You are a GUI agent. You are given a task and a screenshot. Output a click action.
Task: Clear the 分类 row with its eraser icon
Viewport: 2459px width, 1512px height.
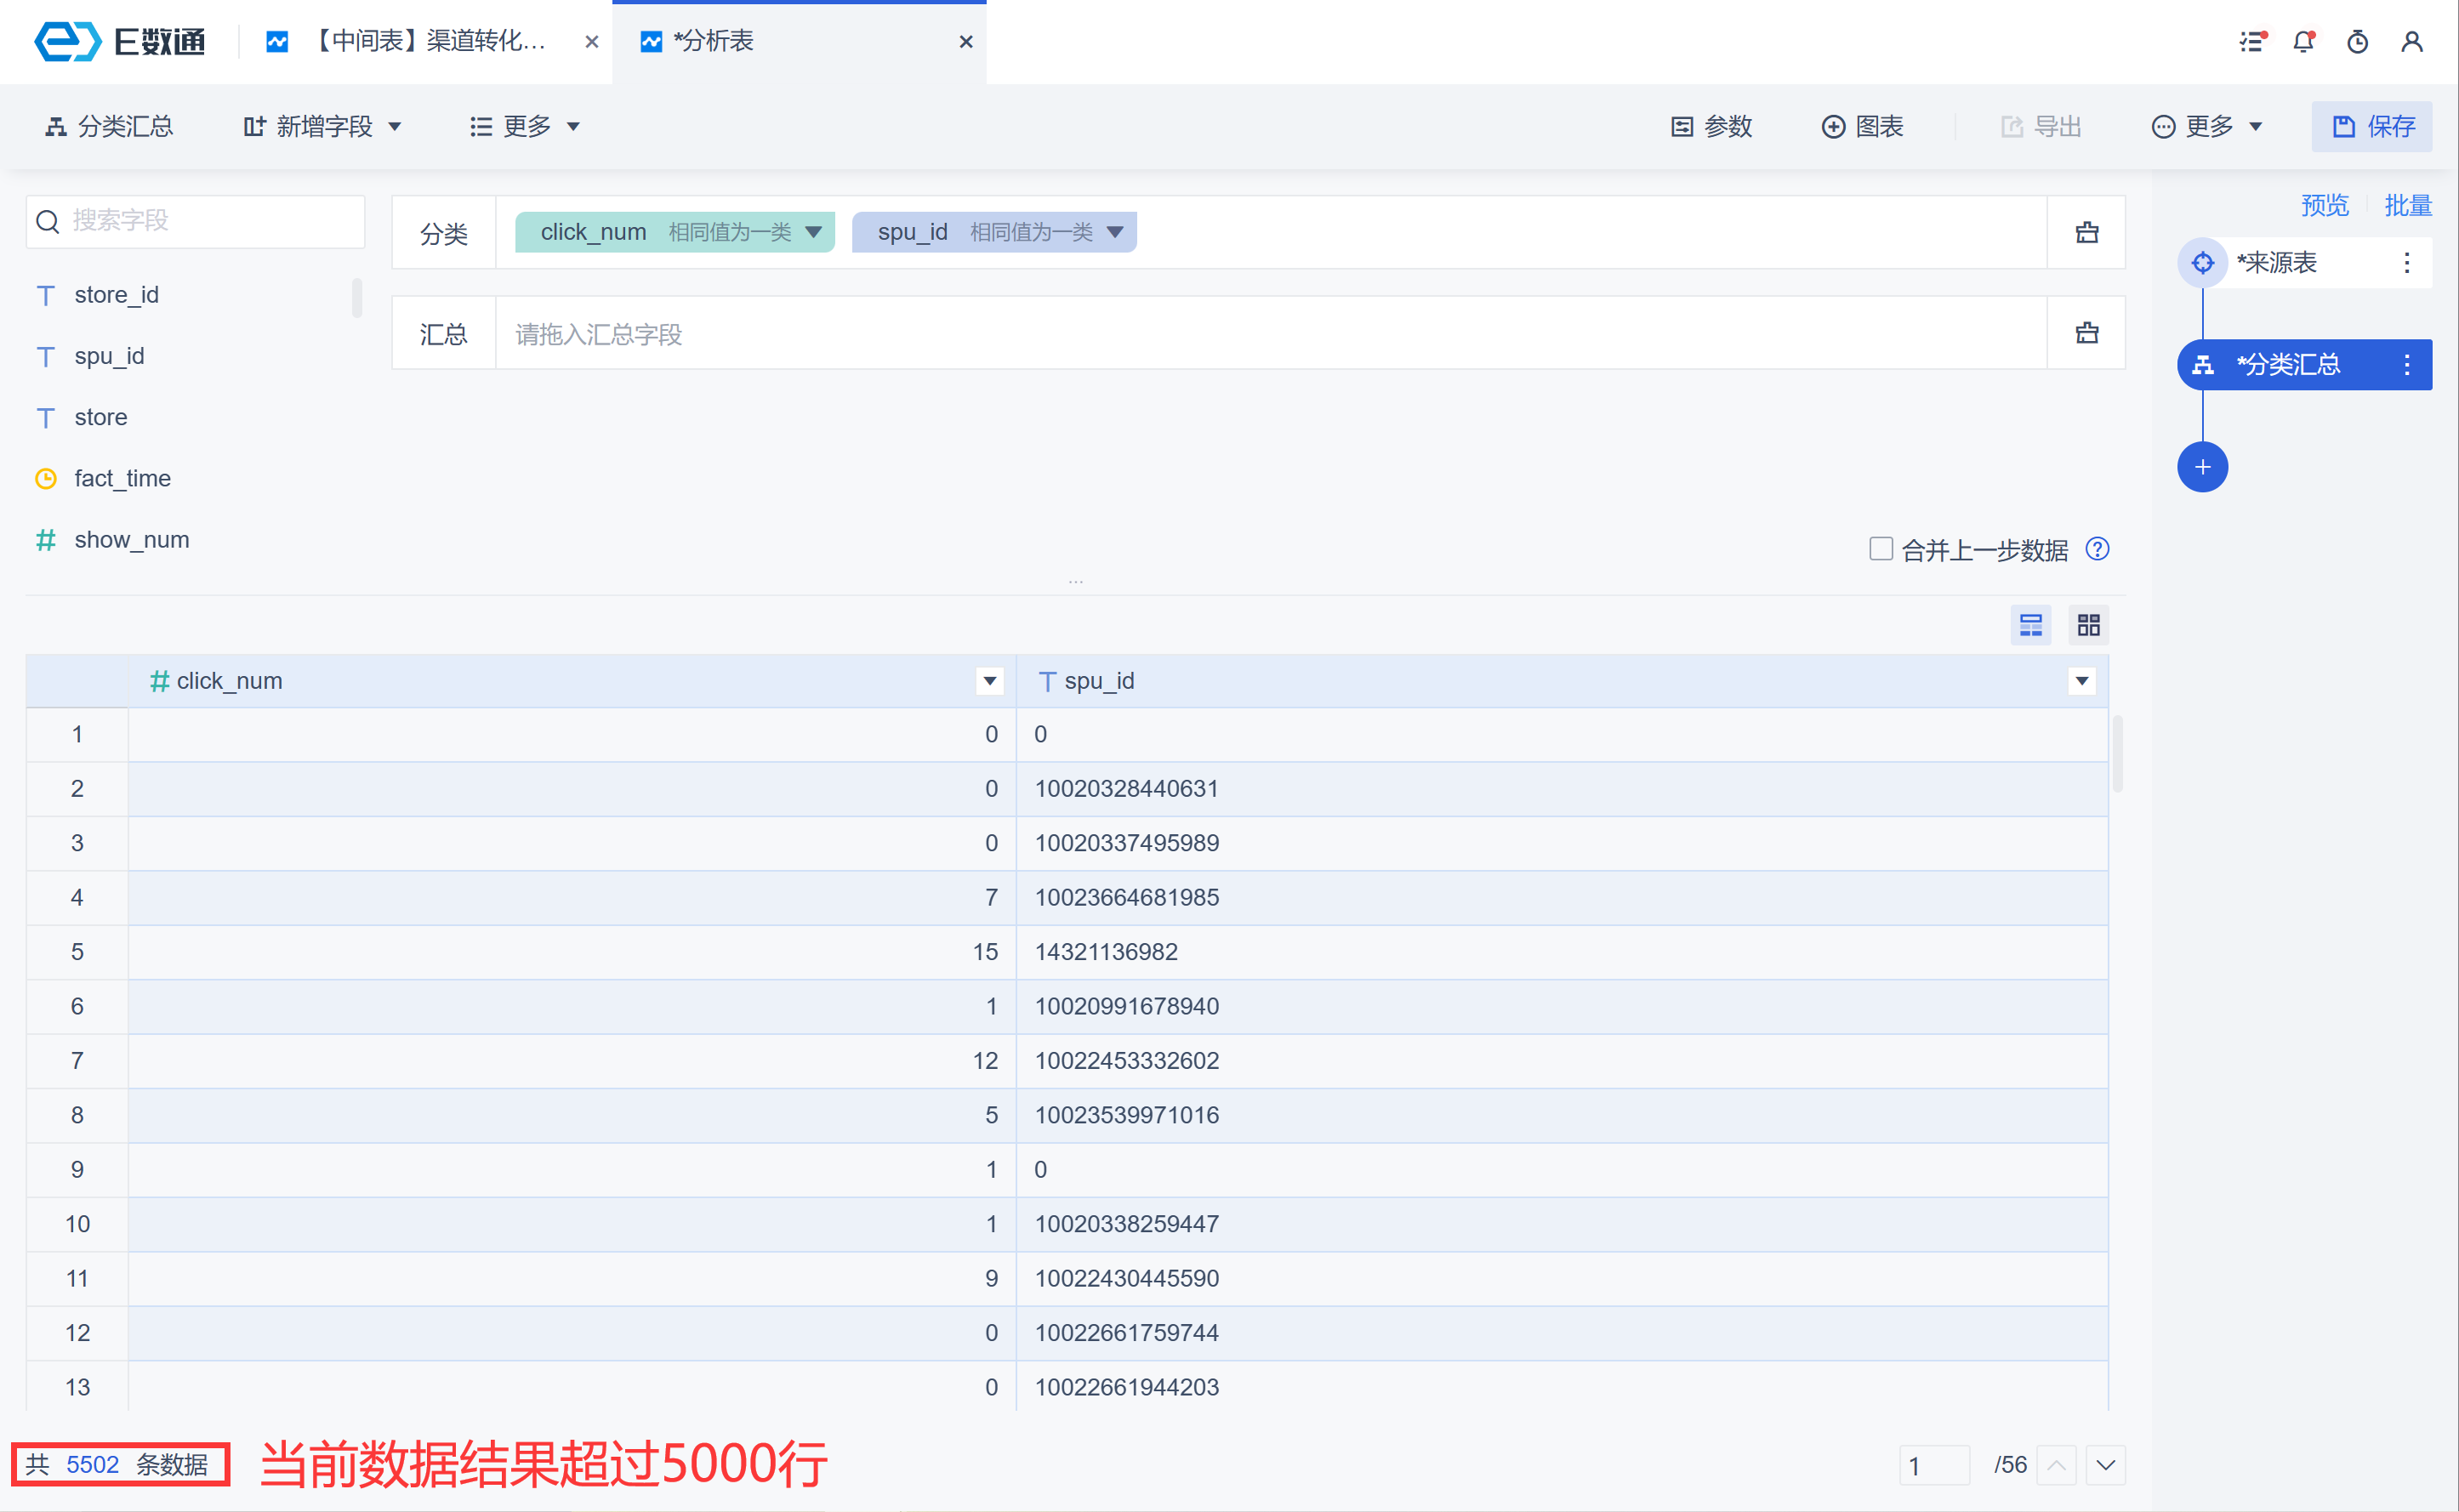pos(2086,233)
